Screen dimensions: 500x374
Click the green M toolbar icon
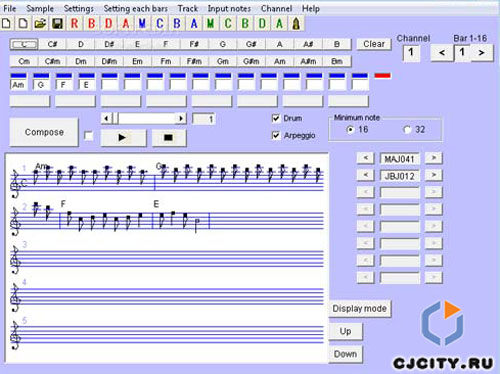(211, 24)
